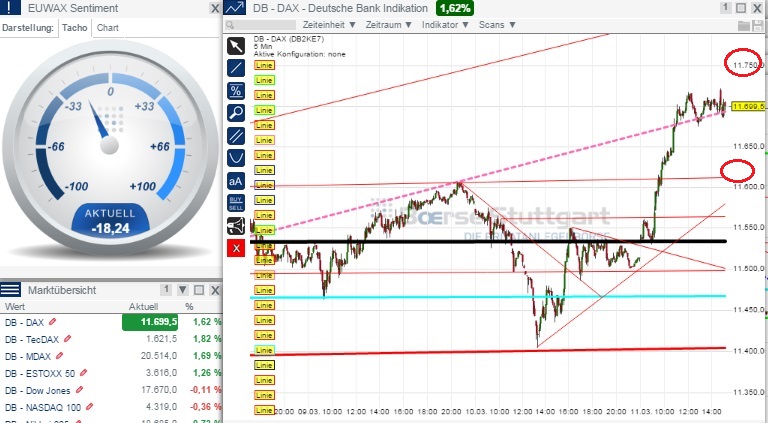The image size is (768, 423).
Task: Open the Zeitraum dropdown
Action: 389,24
